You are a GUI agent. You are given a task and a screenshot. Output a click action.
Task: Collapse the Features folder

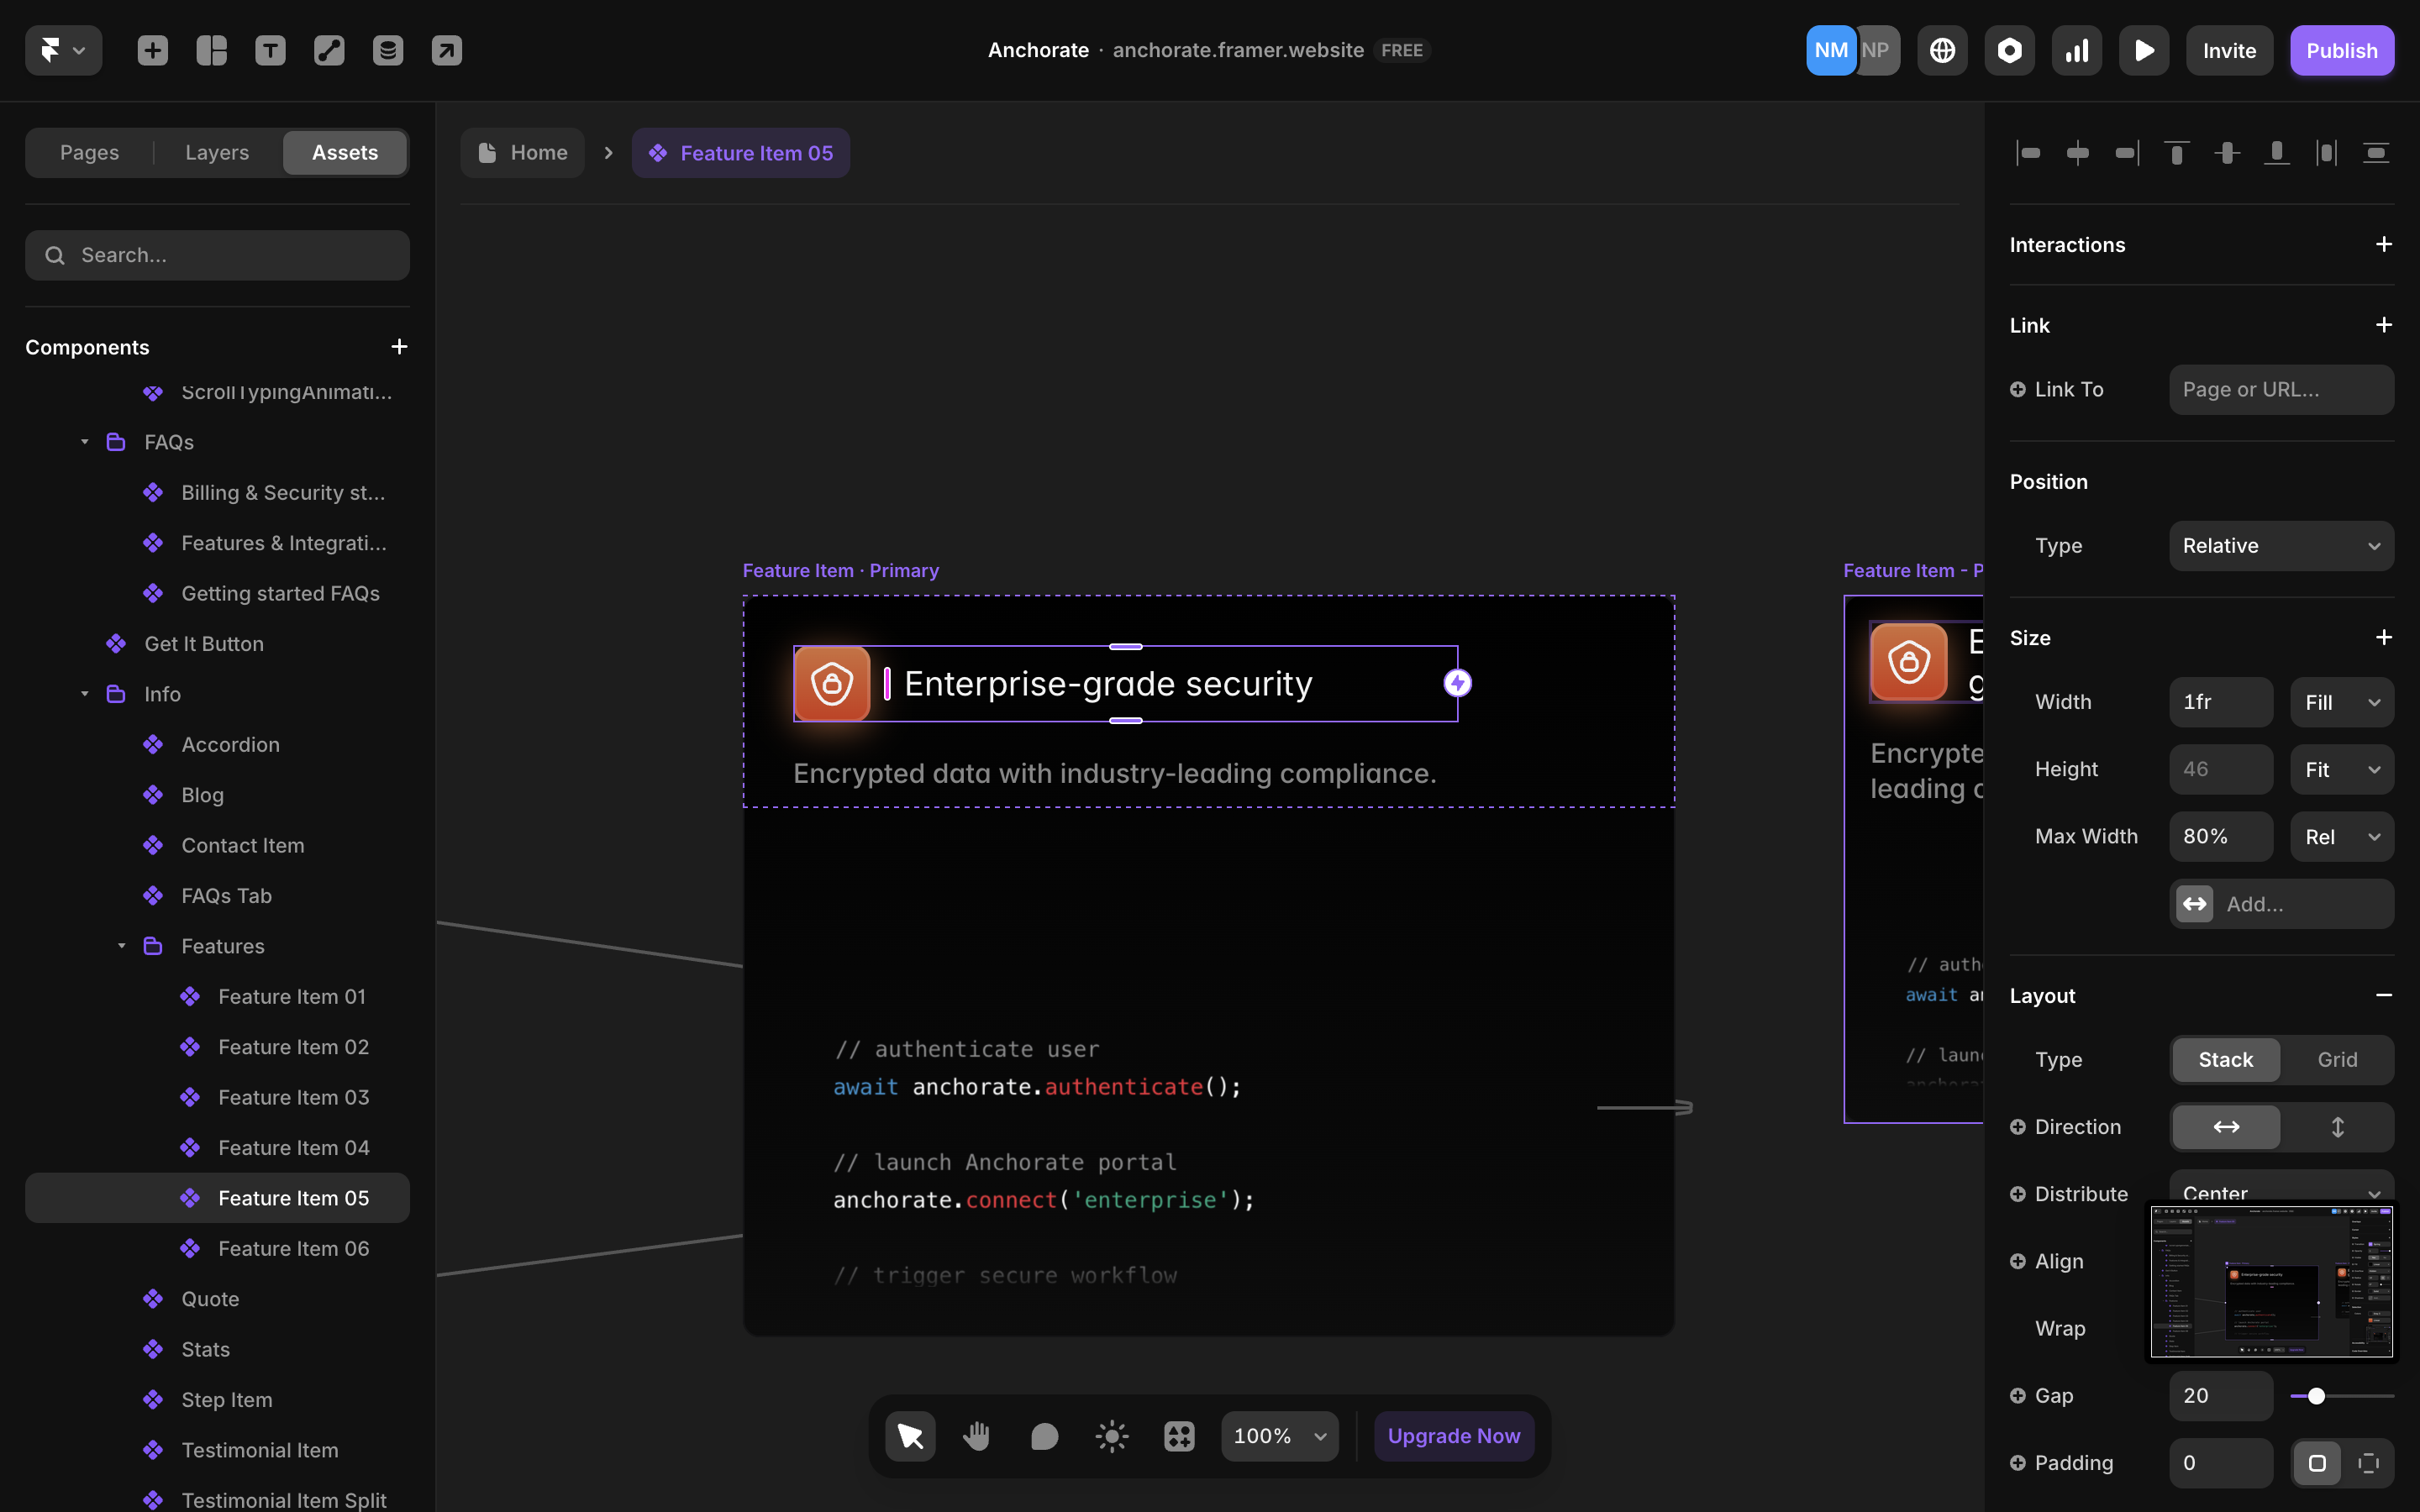[122, 946]
